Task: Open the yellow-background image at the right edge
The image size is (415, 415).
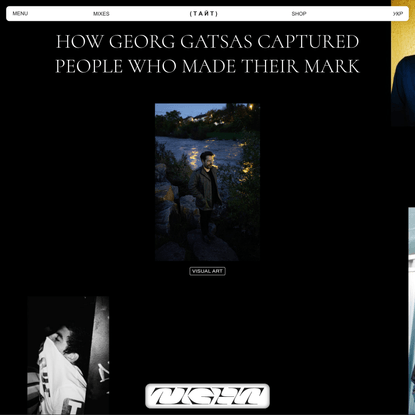Action: pyautogui.click(x=403, y=63)
